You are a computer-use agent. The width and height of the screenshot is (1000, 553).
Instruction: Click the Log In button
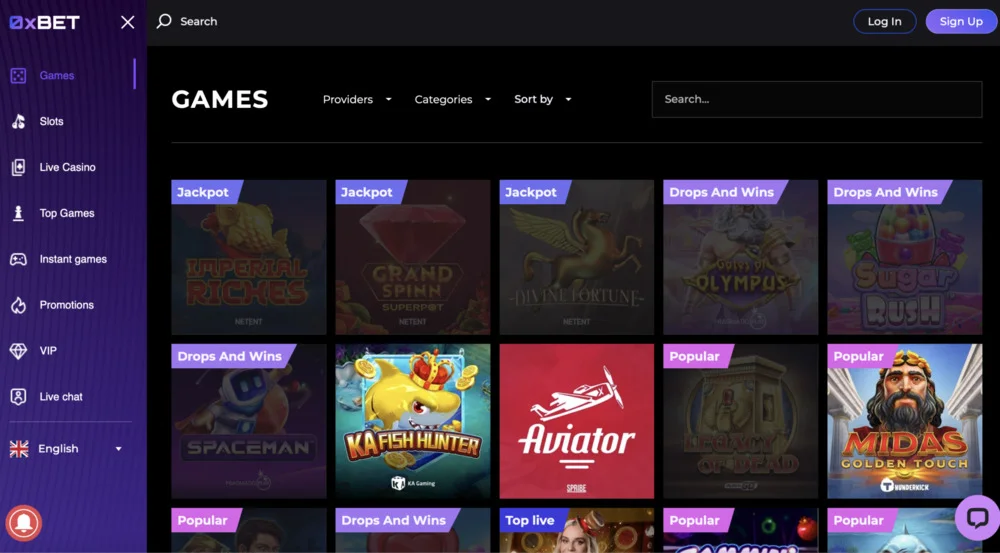pyautogui.click(x=885, y=22)
